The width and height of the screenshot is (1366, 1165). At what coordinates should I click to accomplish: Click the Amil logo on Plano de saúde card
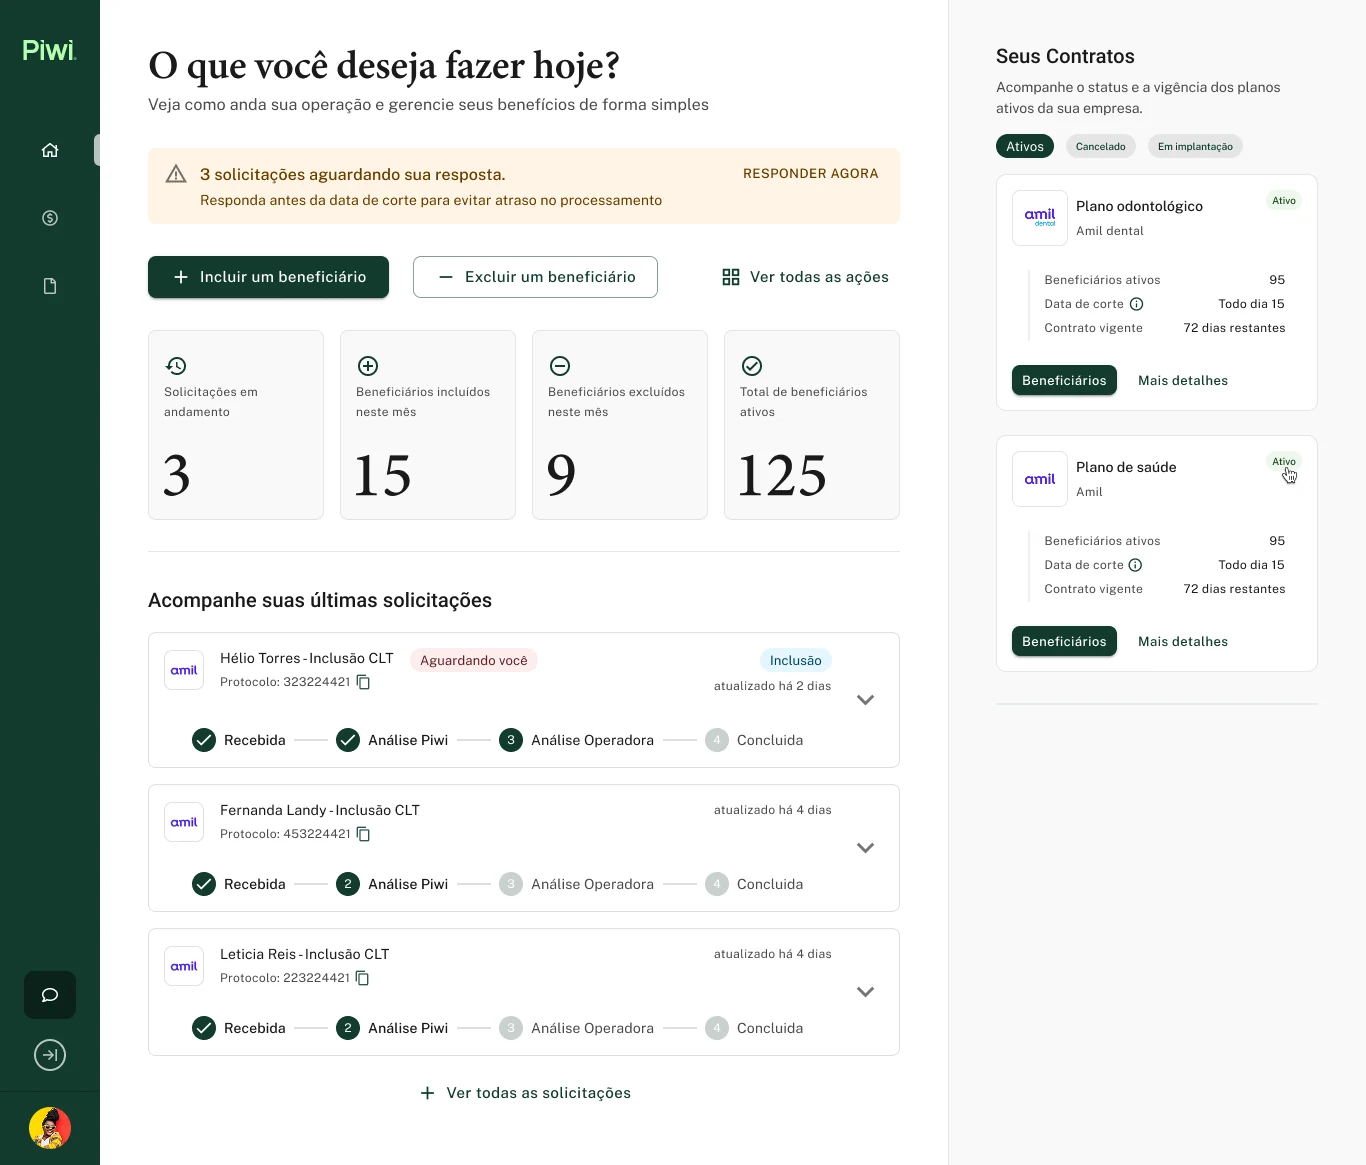[x=1040, y=479]
